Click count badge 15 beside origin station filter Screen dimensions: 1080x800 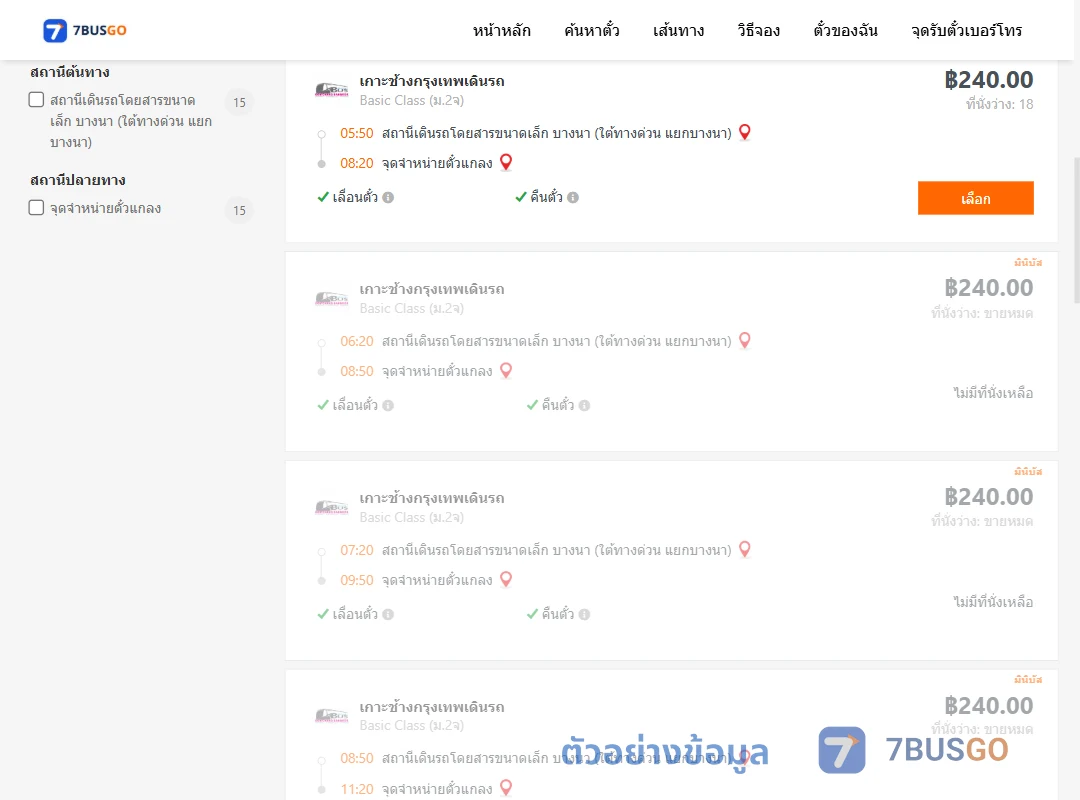pos(239,102)
